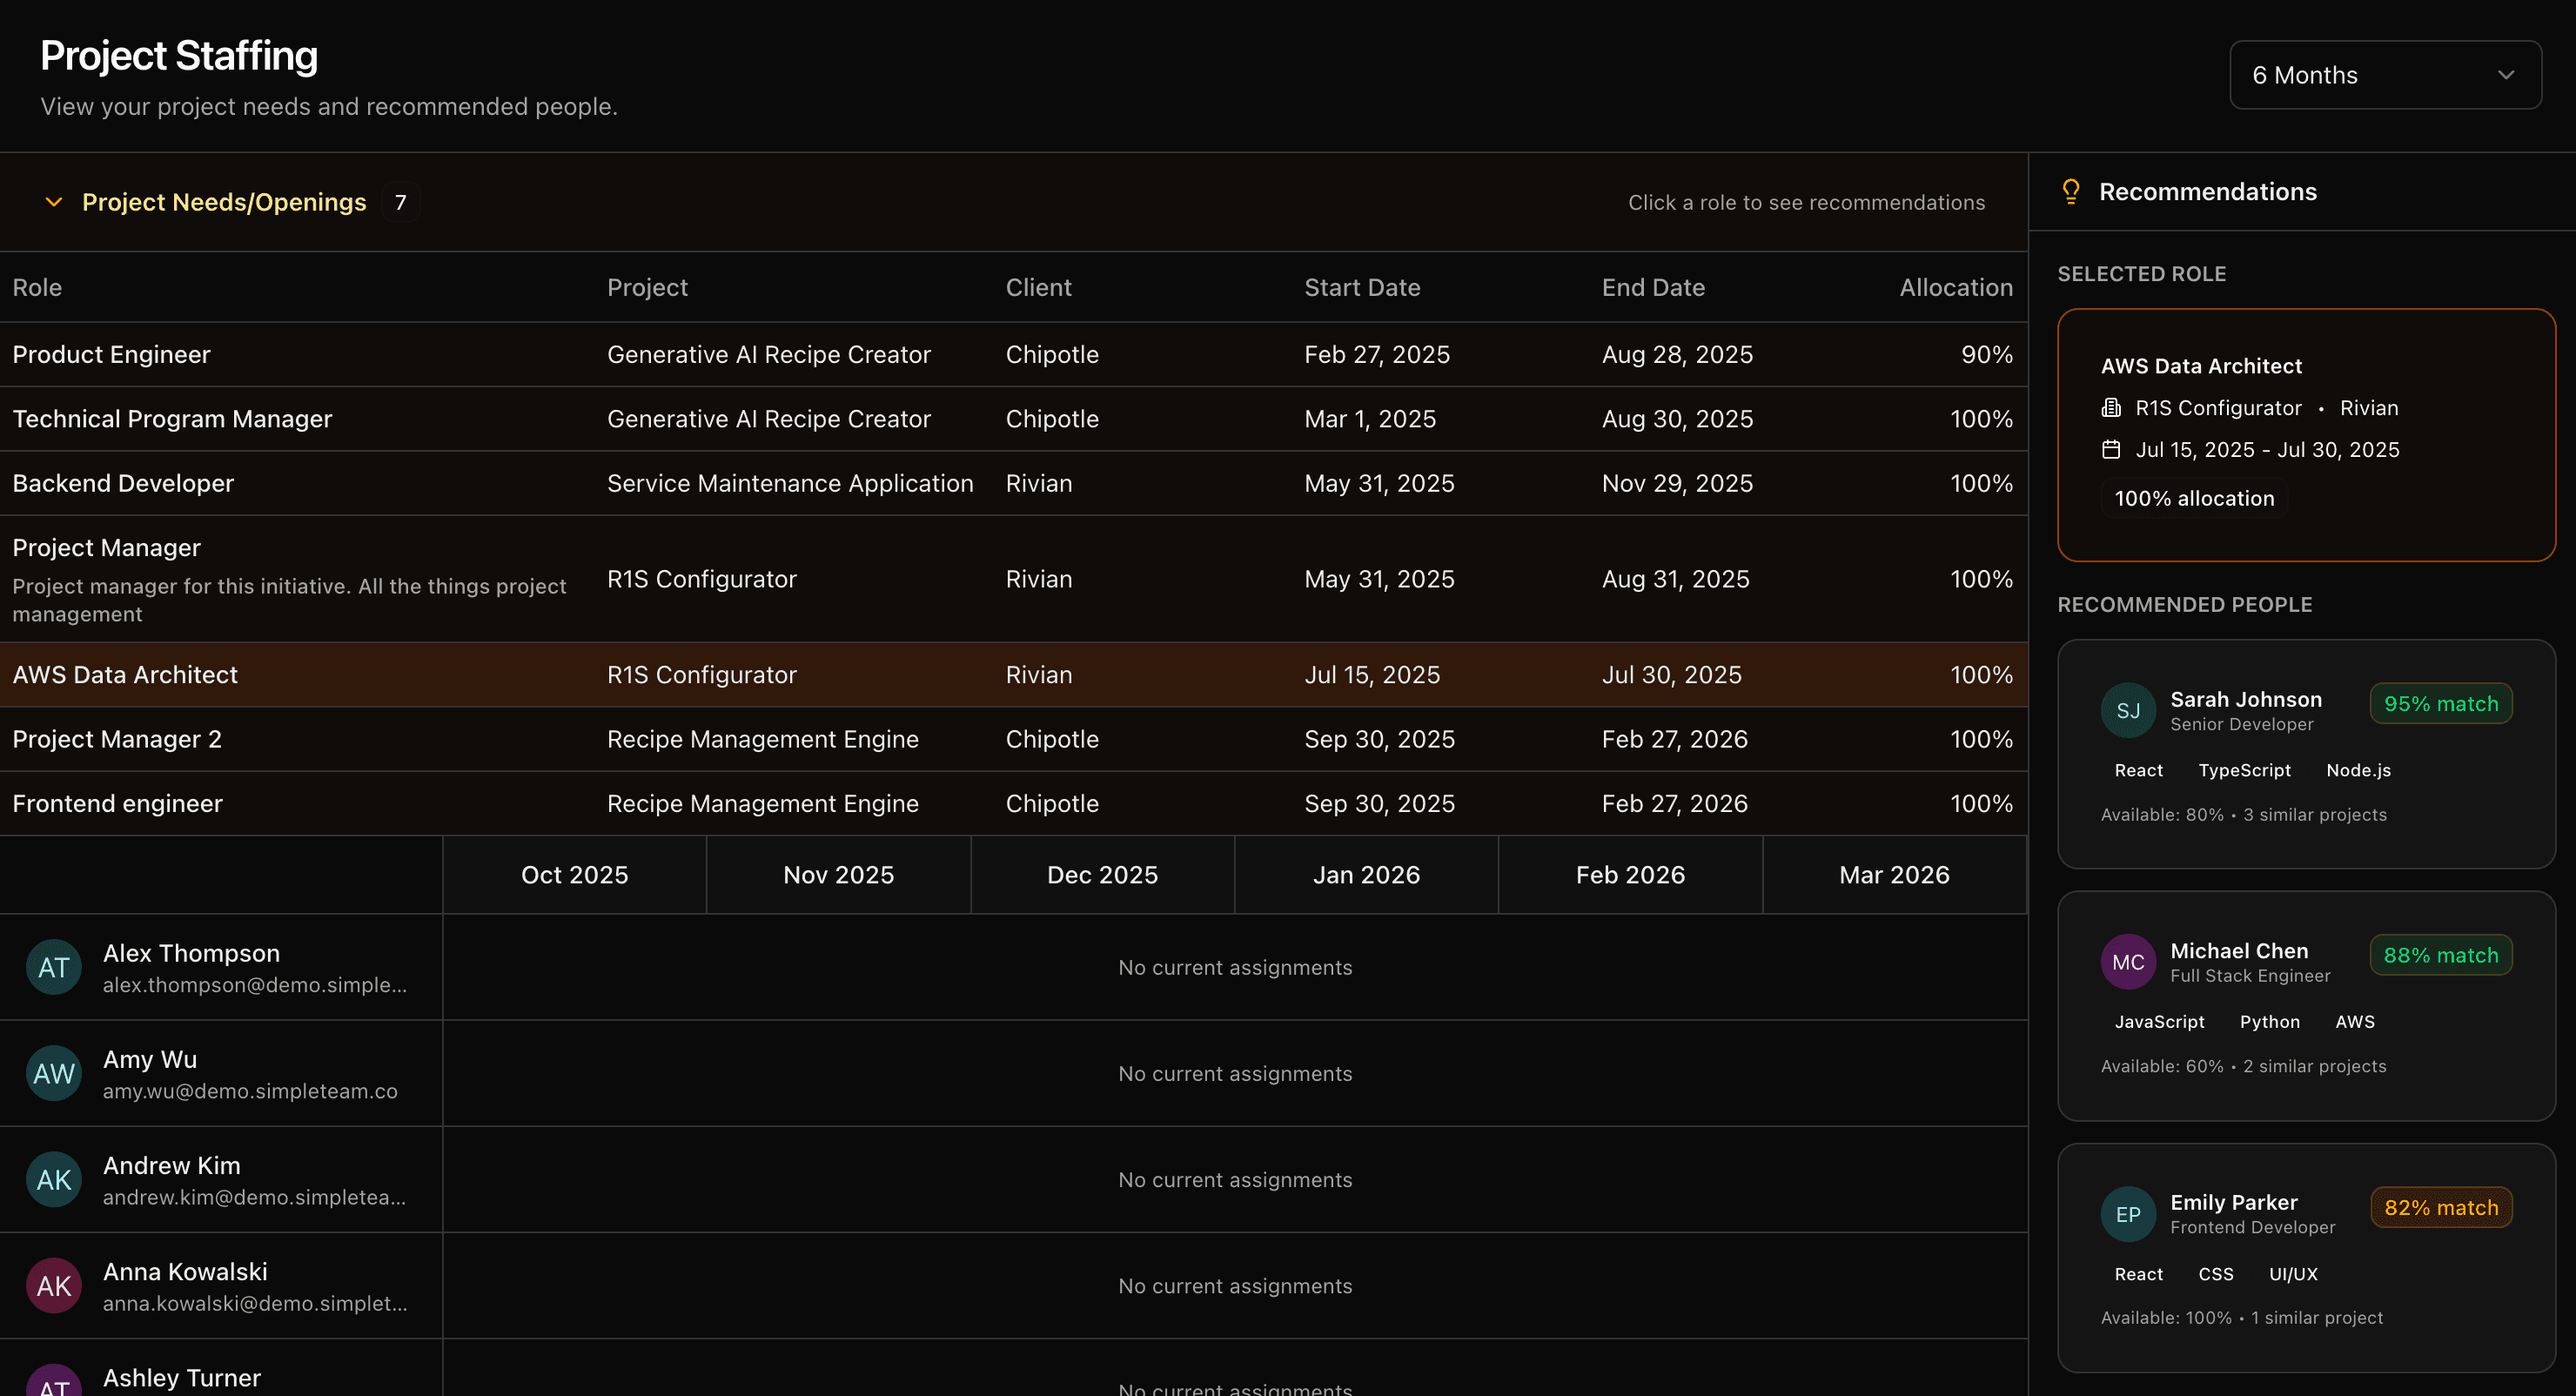
Task: Click the building icon beside R1S Configurator
Action: point(2111,408)
